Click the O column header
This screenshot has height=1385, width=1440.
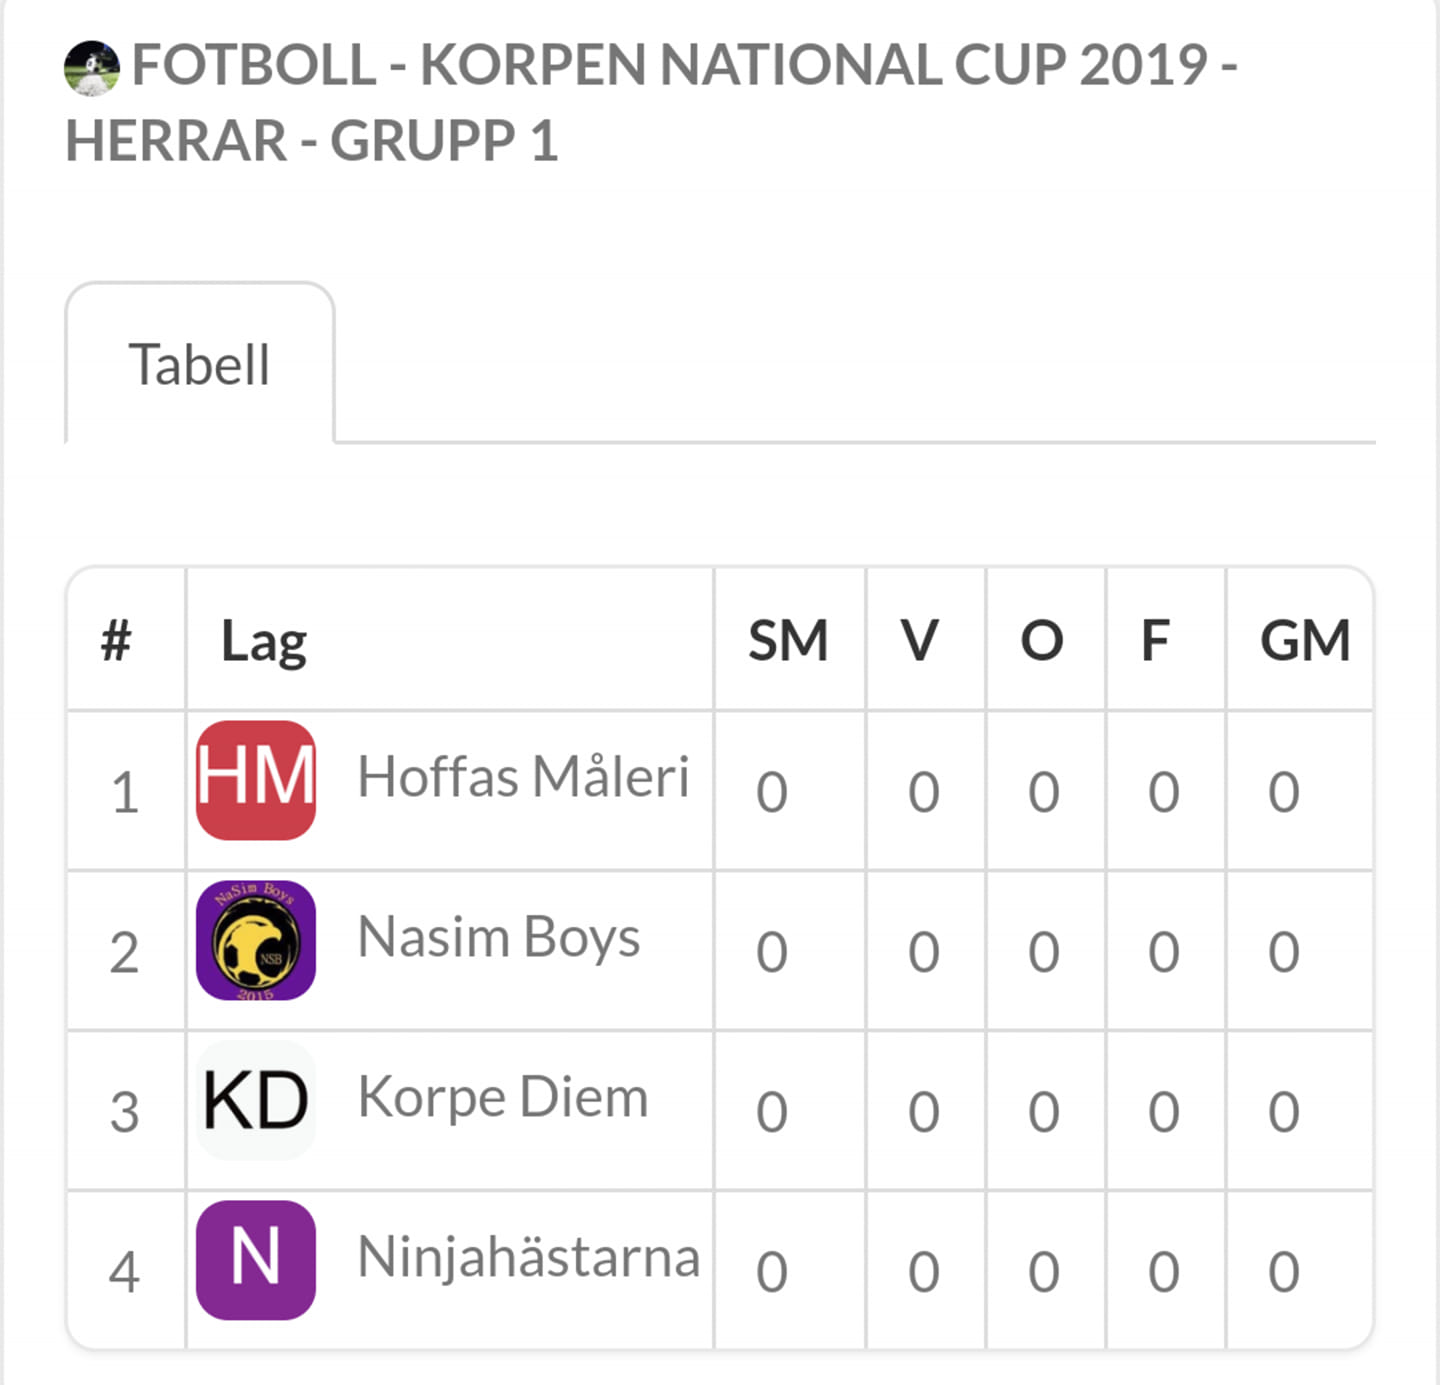click(1042, 640)
